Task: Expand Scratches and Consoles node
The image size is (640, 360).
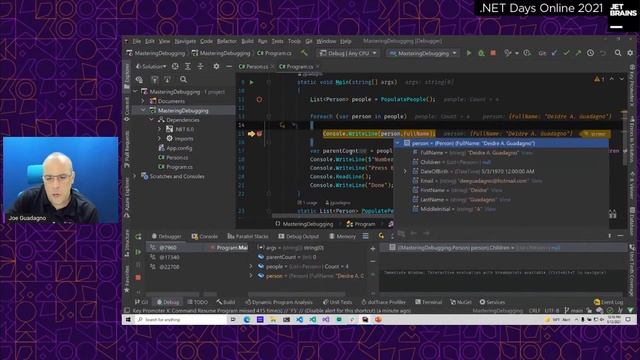Action: [135, 176]
